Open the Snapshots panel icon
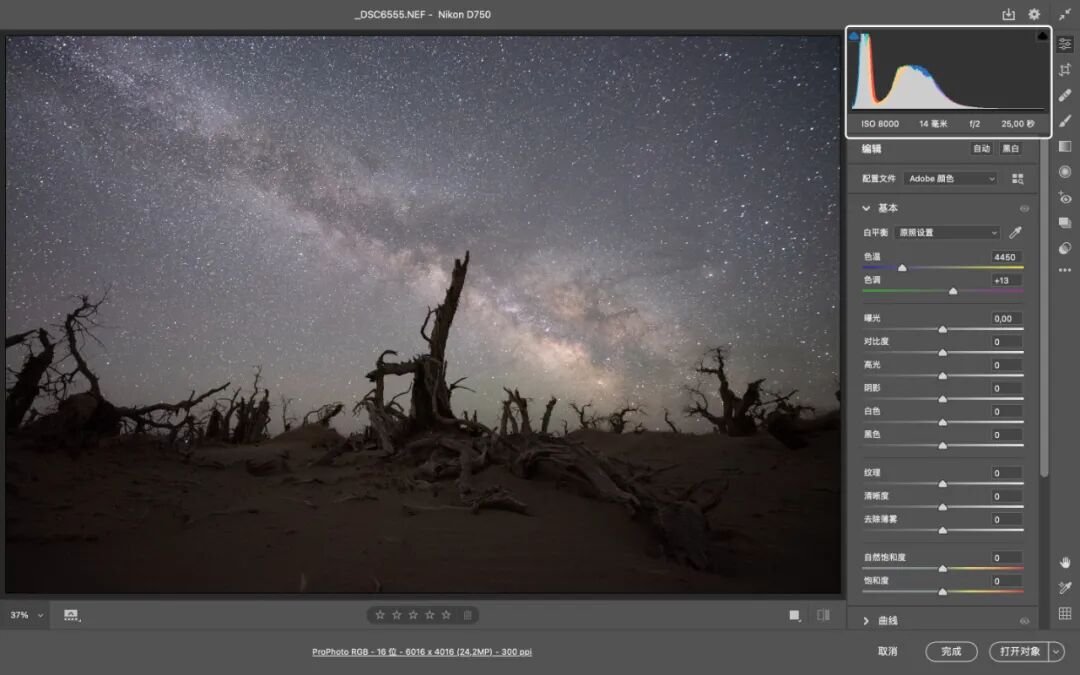This screenshot has height=675, width=1080. pyautogui.click(x=1065, y=223)
